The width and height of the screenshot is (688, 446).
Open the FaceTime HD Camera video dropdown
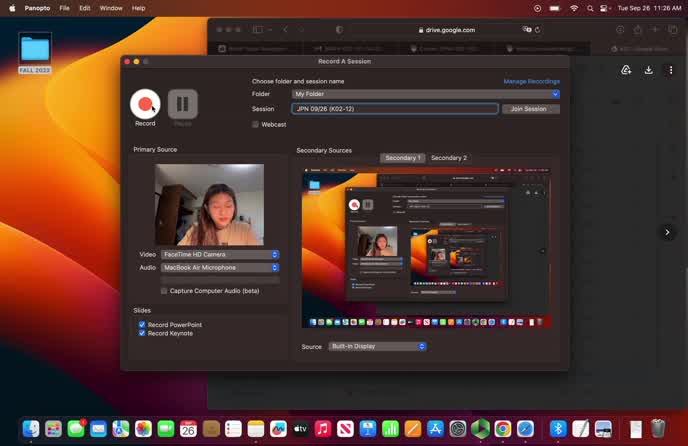220,255
